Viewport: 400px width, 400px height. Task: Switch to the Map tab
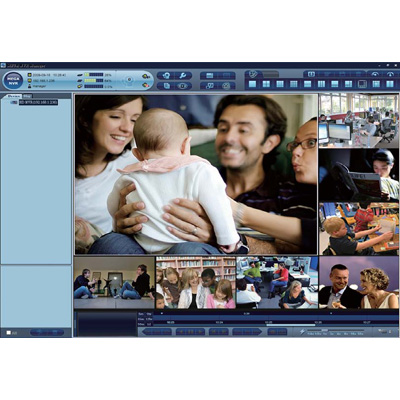tap(26, 96)
